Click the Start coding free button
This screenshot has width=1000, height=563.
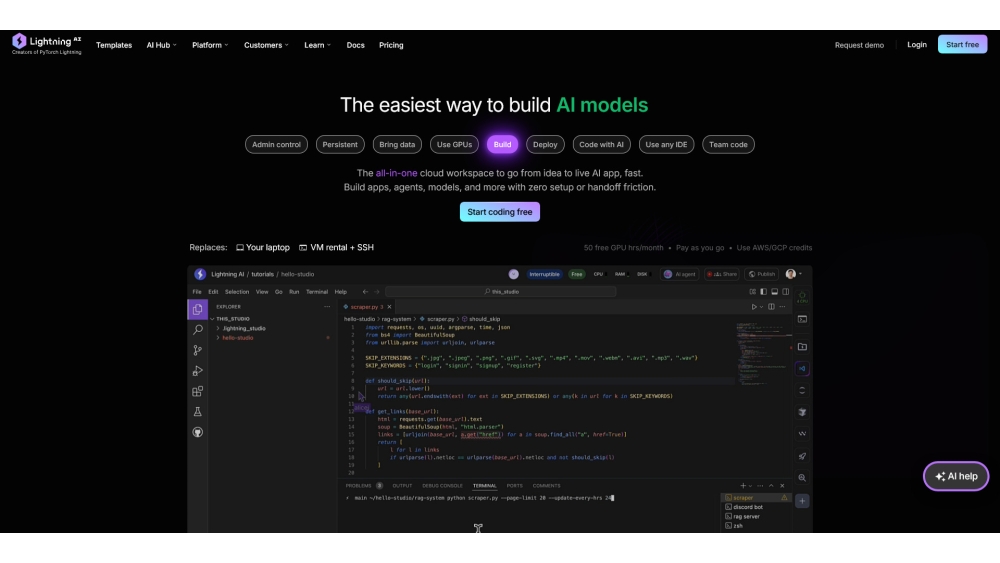click(499, 212)
